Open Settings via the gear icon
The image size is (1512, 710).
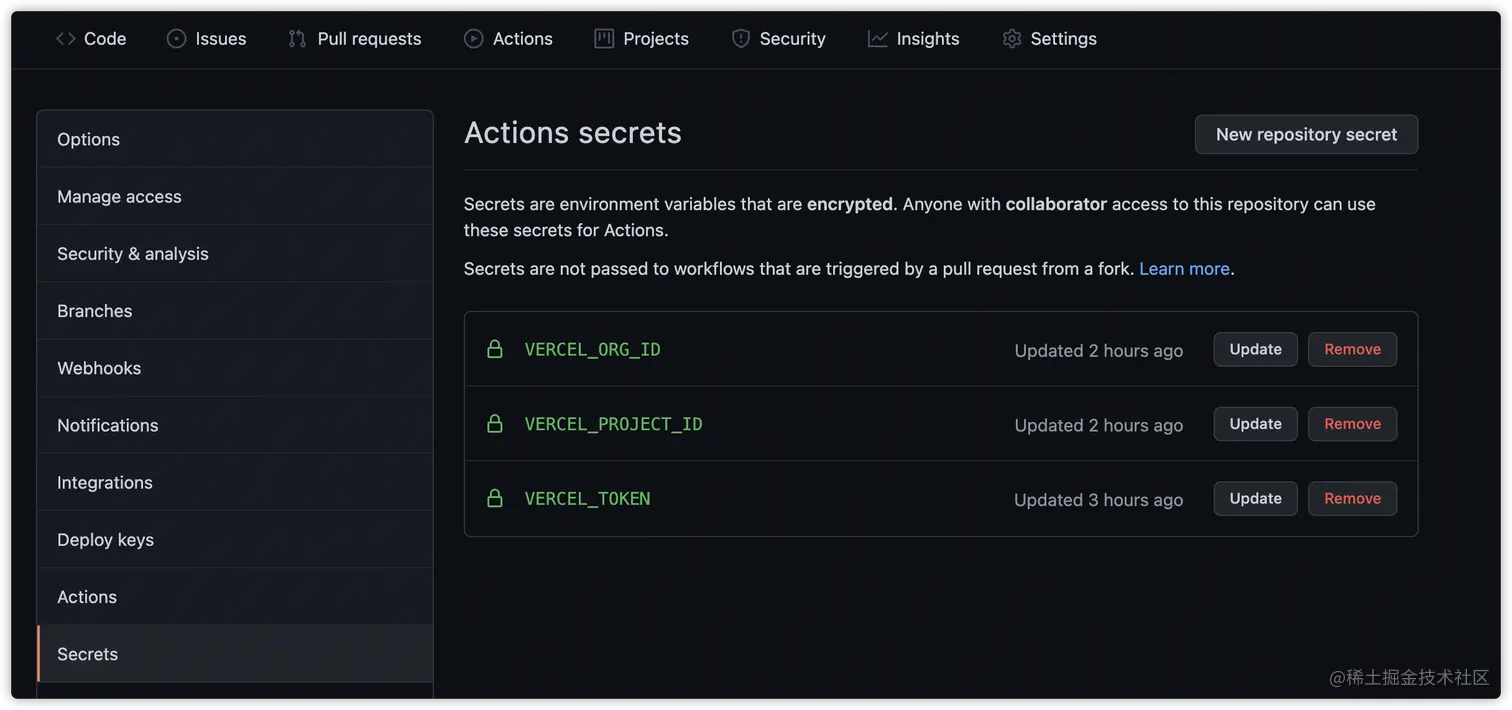click(x=1010, y=38)
